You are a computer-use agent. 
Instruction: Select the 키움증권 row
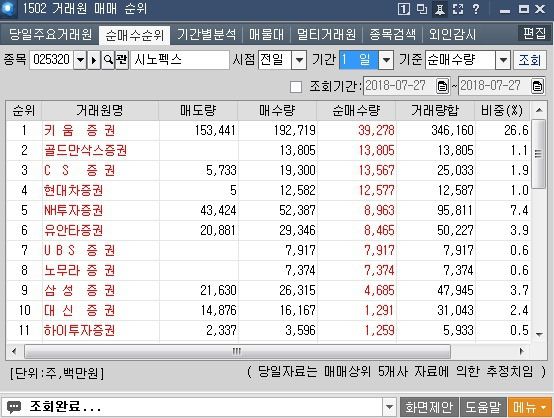[268, 130]
